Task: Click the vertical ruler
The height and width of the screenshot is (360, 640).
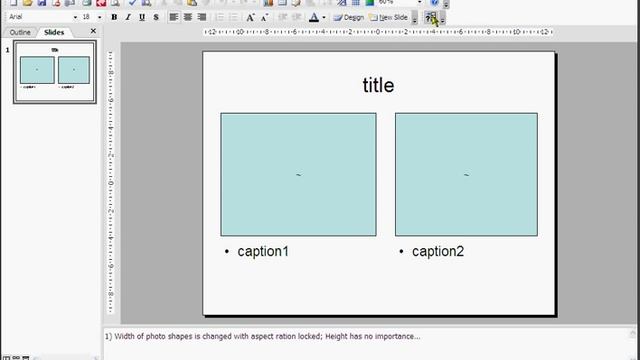Action: tap(110, 183)
